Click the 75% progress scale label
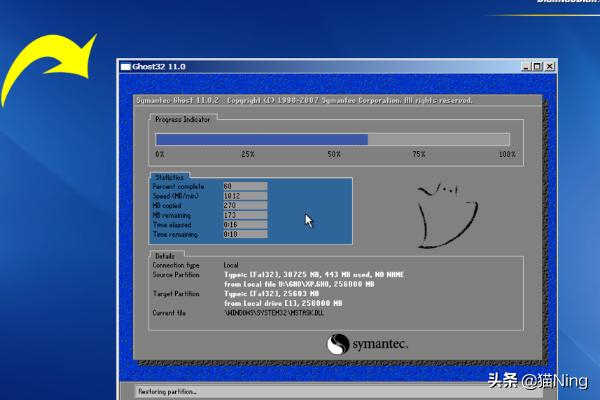The image size is (600, 400). point(419,154)
